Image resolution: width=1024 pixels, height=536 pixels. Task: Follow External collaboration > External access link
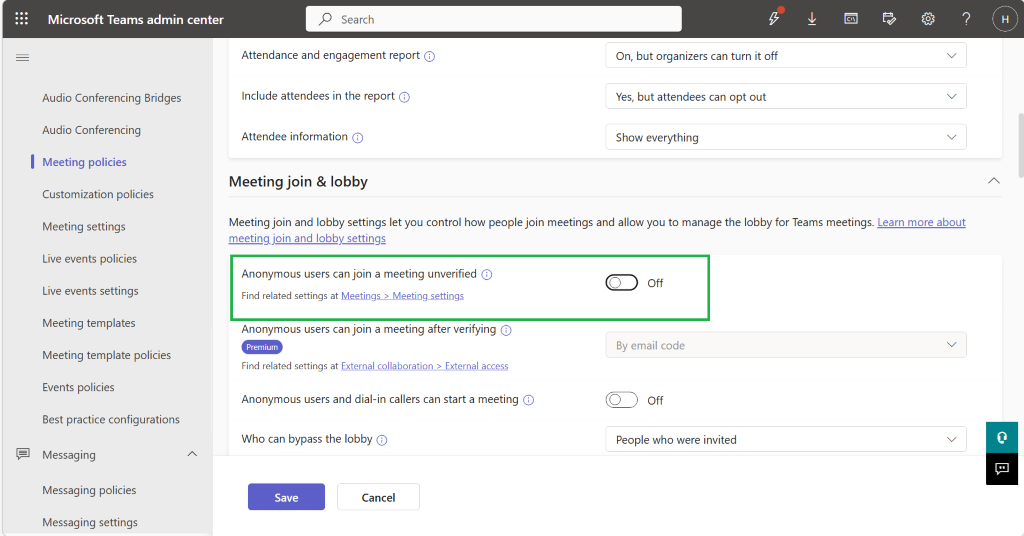click(424, 366)
